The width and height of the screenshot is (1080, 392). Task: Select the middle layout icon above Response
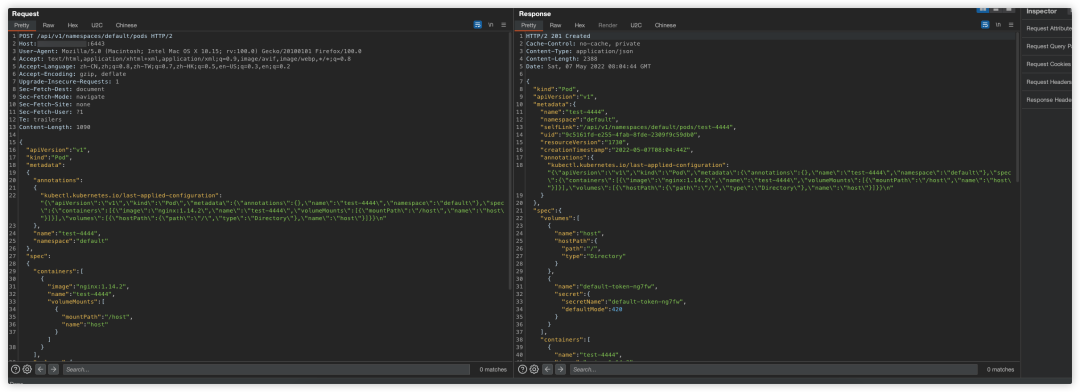[997, 10]
